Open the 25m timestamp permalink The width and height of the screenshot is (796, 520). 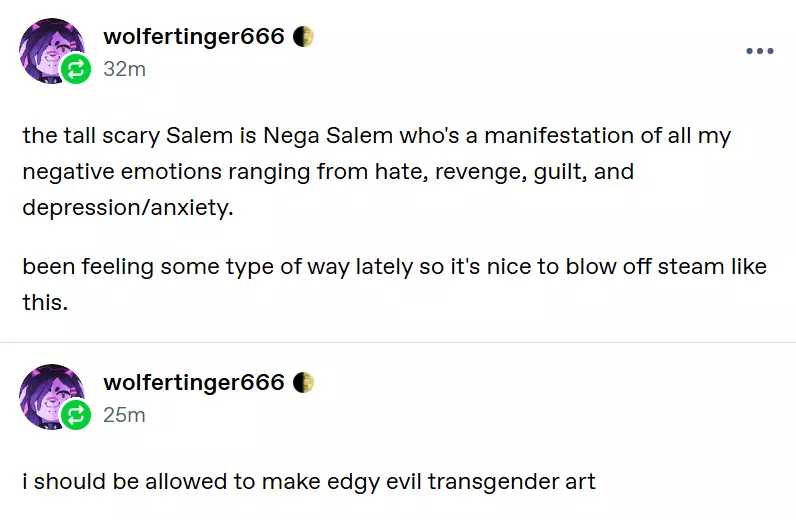[x=124, y=415]
